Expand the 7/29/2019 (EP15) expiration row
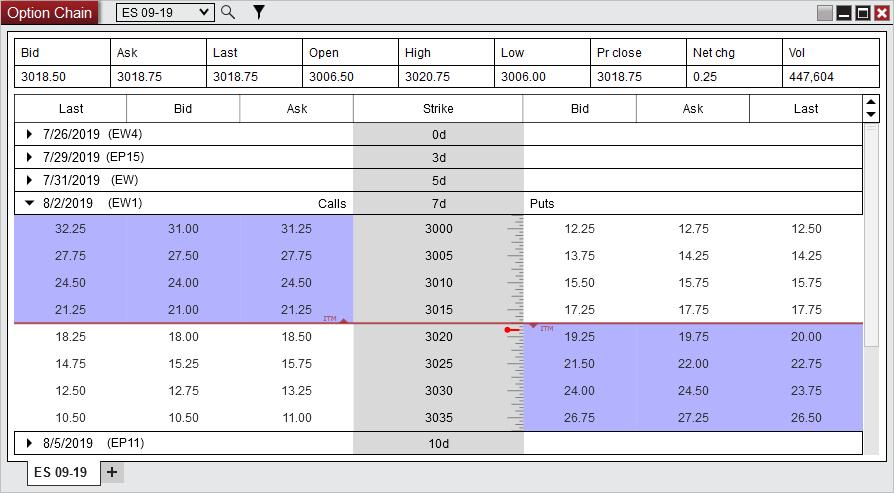This screenshot has height=493, width=894. [x=30, y=157]
